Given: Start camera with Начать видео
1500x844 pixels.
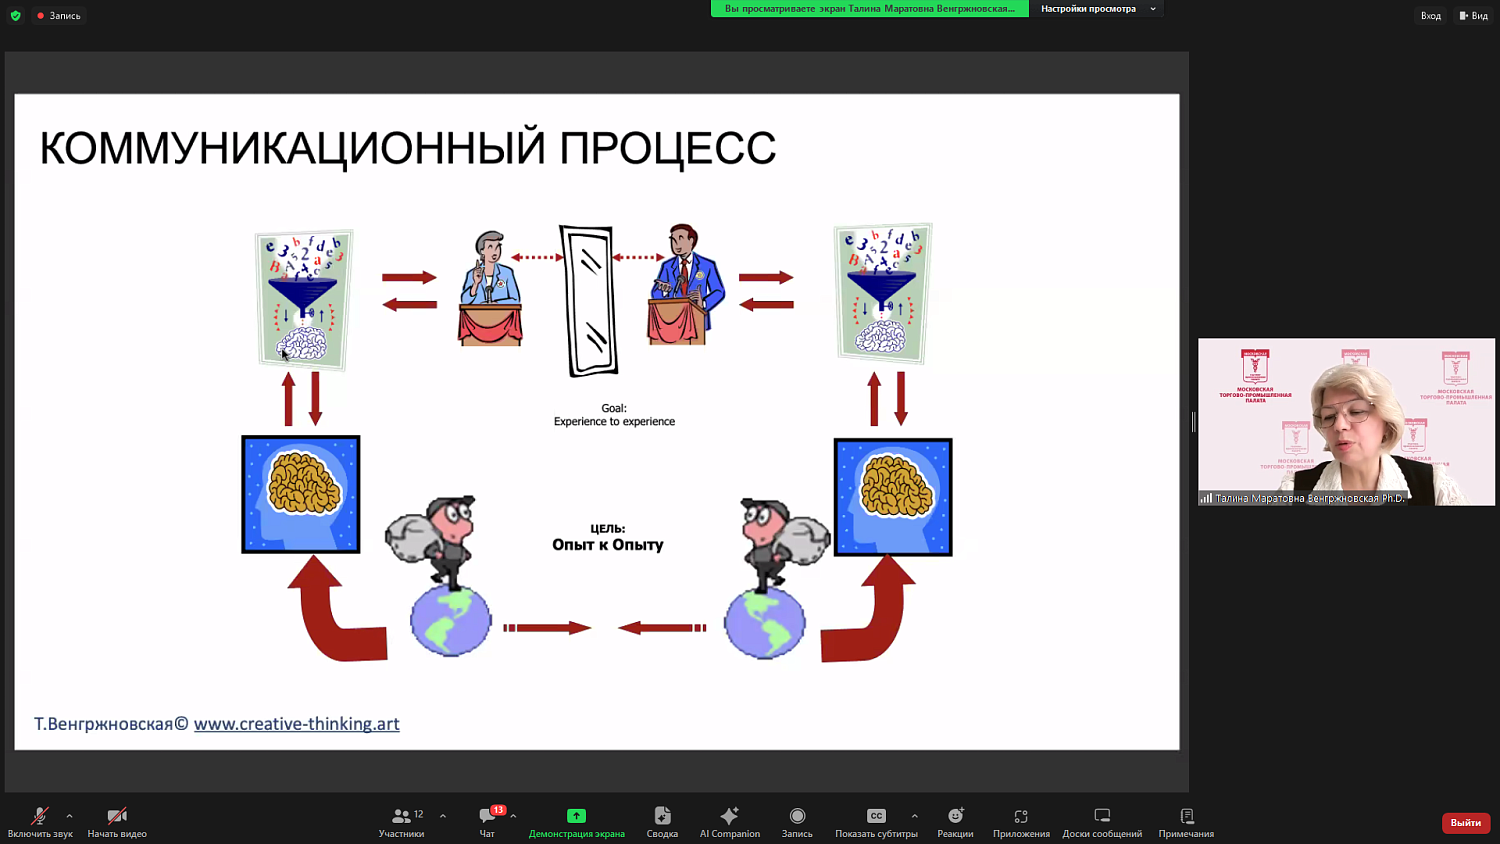Looking at the screenshot, I should coord(116,820).
